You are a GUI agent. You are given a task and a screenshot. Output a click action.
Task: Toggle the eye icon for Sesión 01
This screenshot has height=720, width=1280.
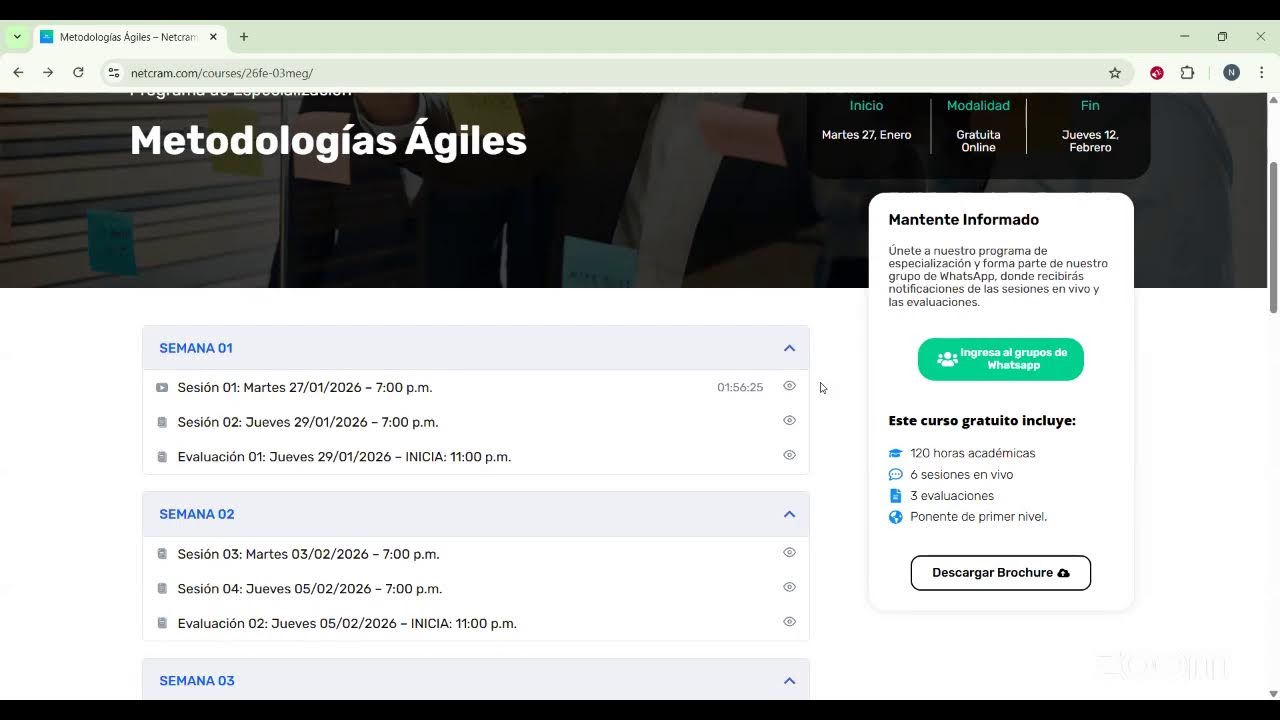point(789,386)
